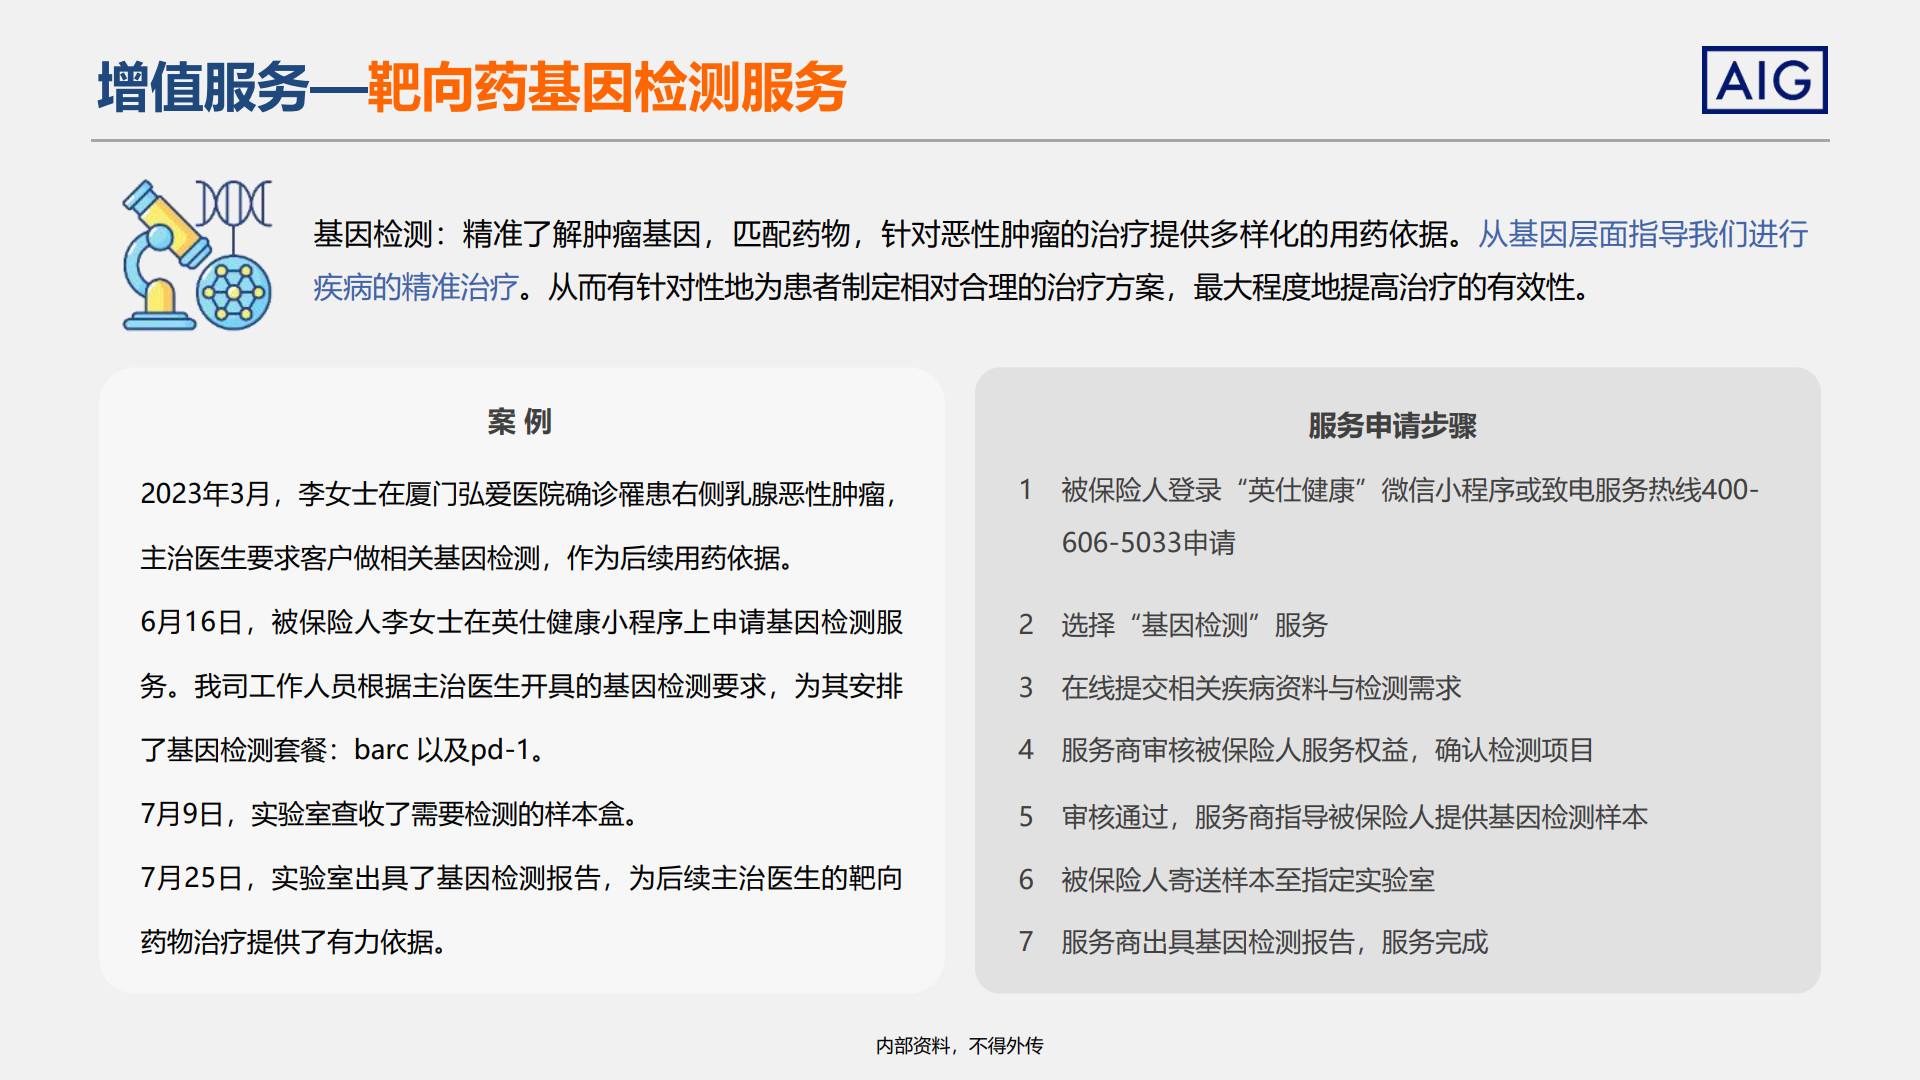
Task: Click the microscope DNA illustration icon
Action: pyautogui.click(x=197, y=256)
